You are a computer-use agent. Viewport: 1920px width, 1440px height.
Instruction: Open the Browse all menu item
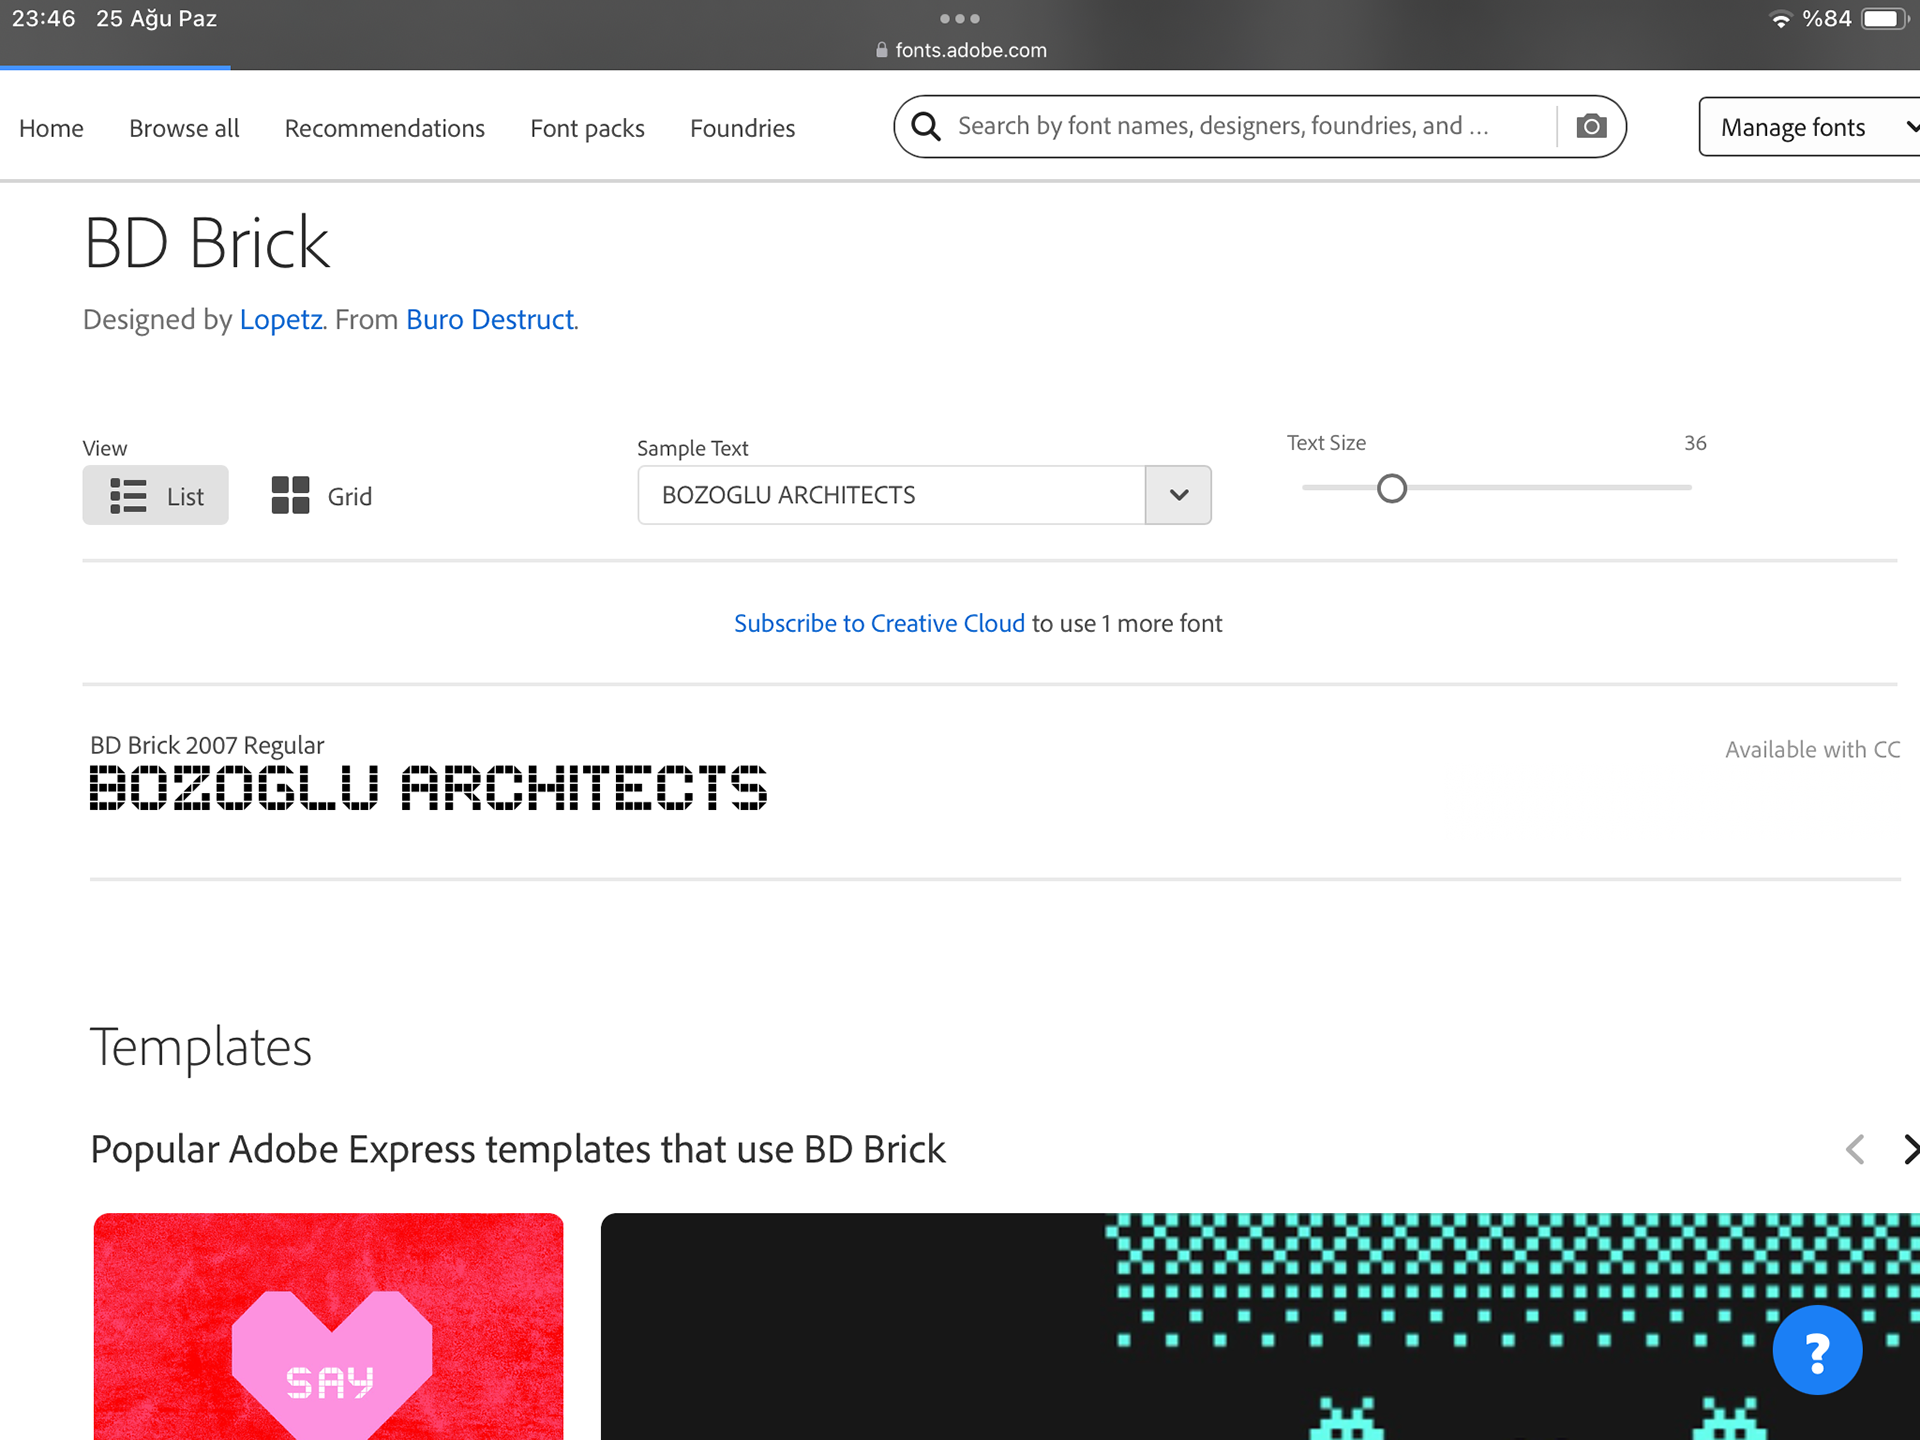coord(184,128)
